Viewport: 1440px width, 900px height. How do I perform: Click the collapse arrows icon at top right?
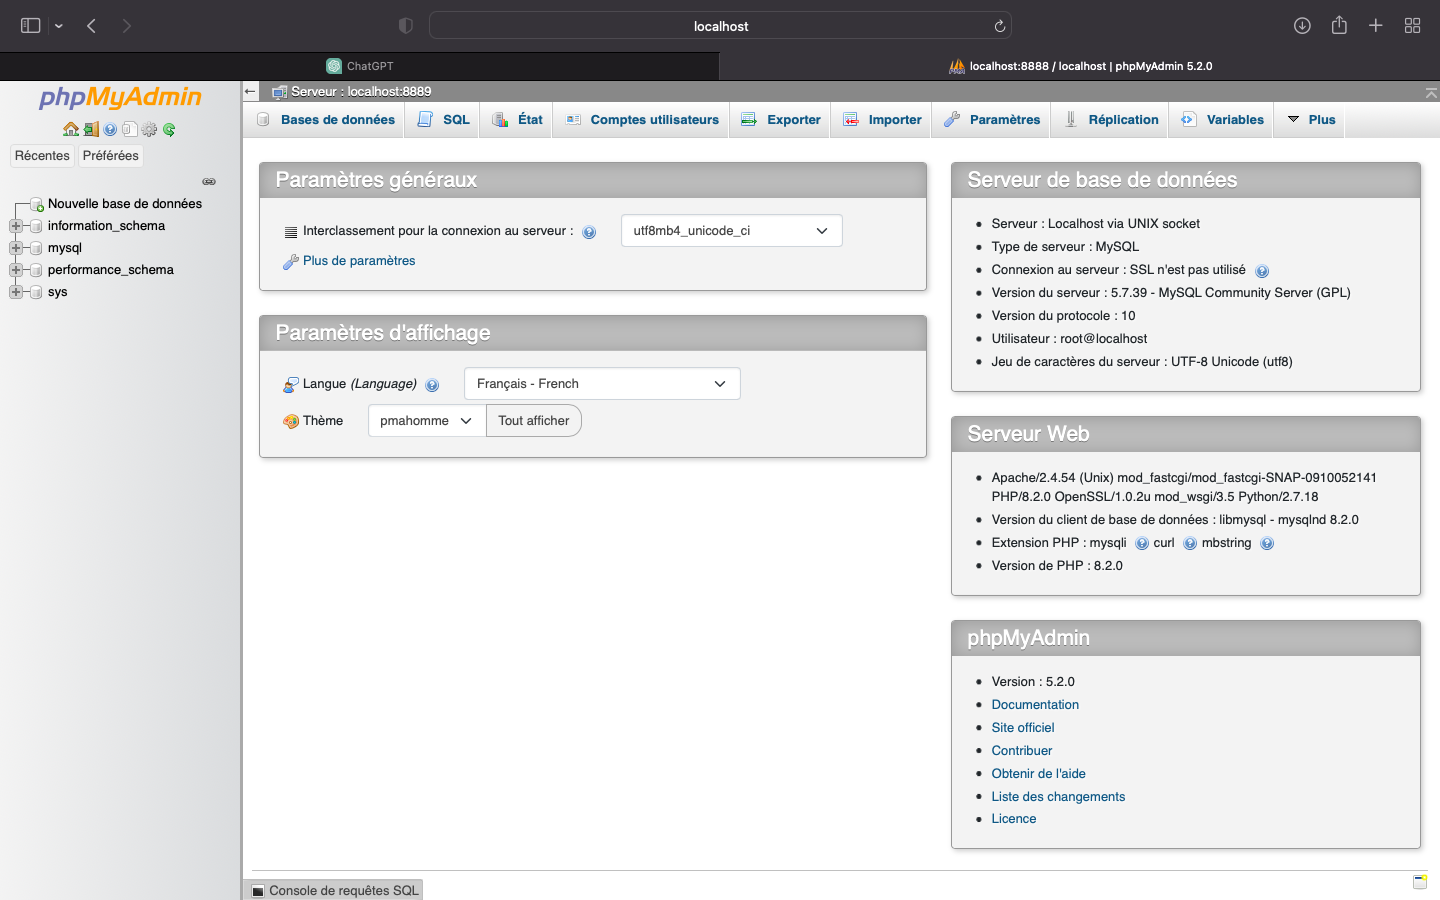click(1431, 92)
